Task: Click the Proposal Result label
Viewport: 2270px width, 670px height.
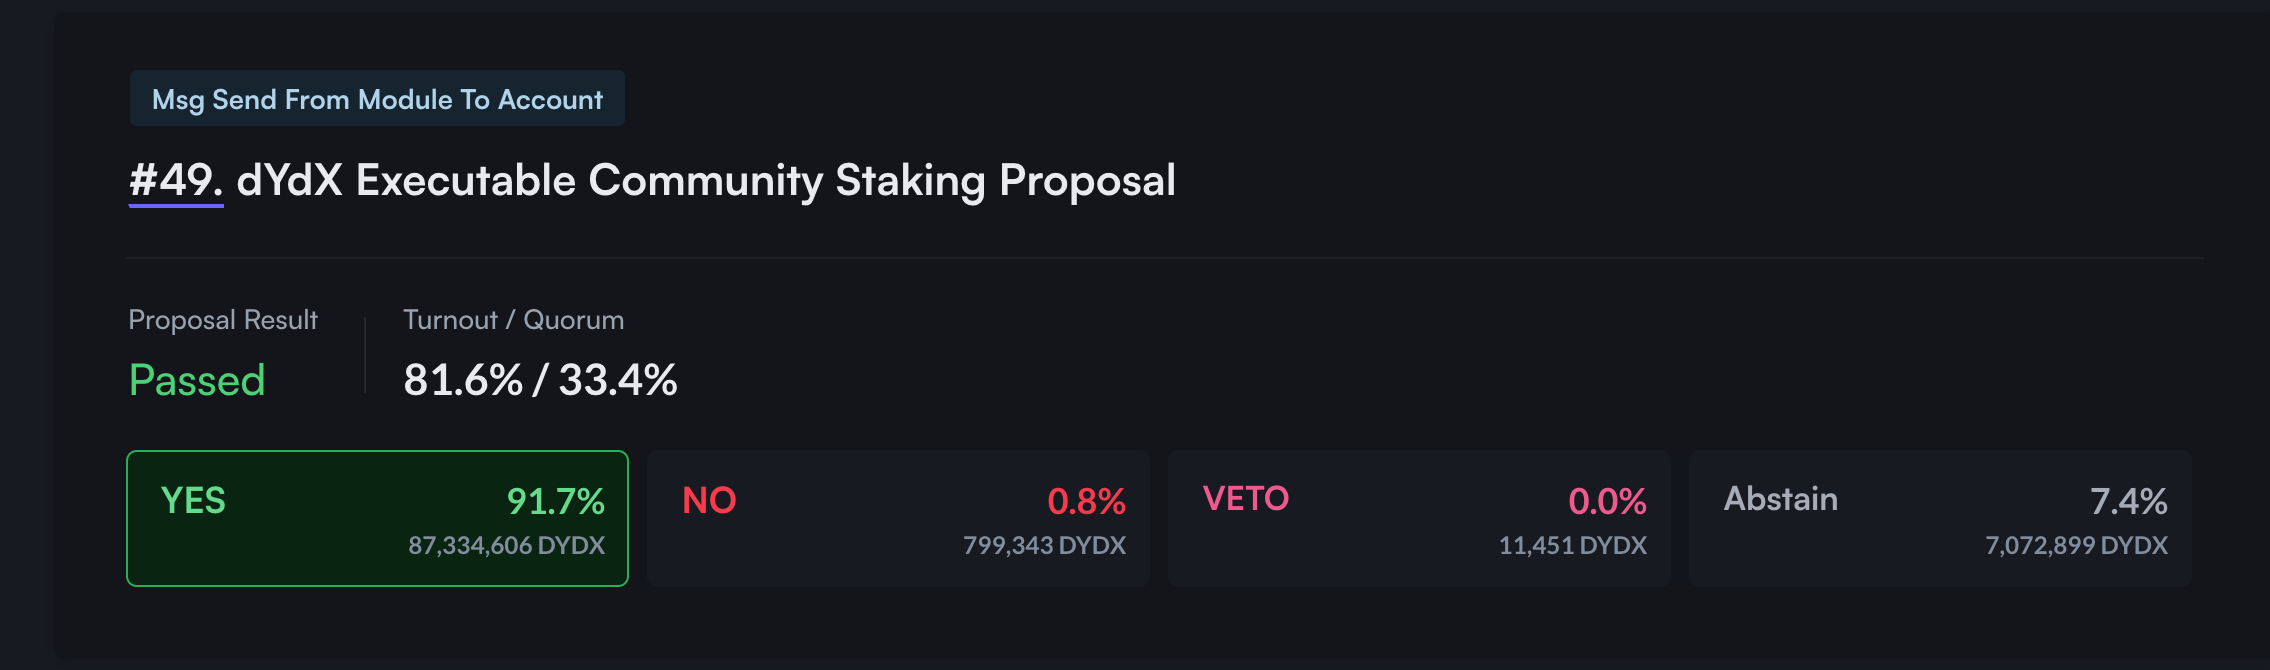Action: (223, 320)
